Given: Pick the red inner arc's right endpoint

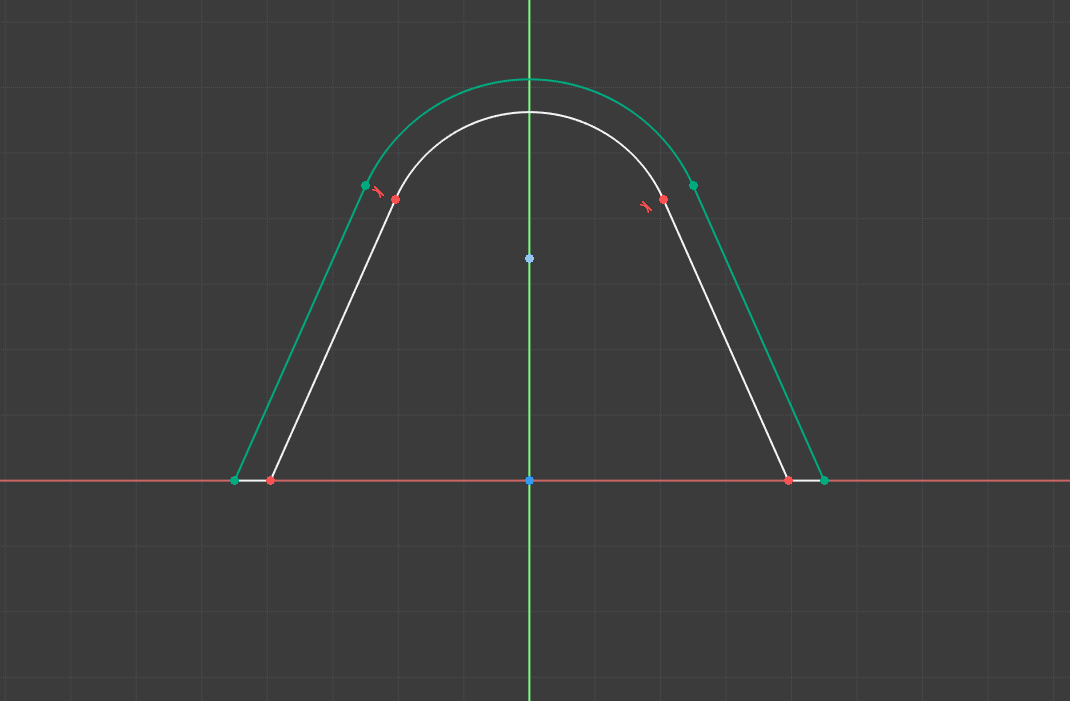Looking at the screenshot, I should tap(663, 200).
